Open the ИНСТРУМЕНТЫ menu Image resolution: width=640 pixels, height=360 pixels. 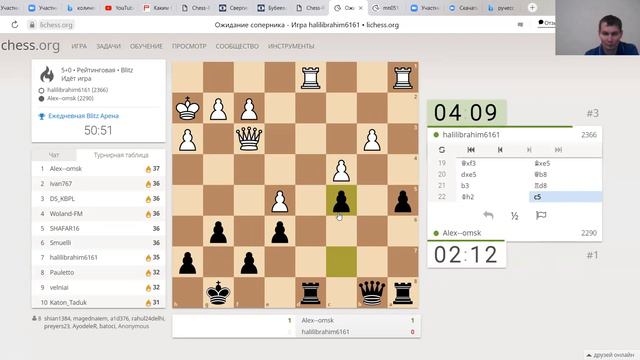(291, 46)
